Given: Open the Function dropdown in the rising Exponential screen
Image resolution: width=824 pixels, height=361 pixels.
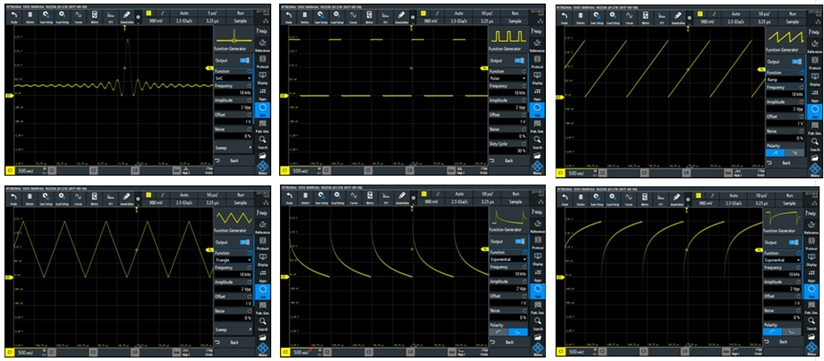Looking at the screenshot, I should 782,260.
